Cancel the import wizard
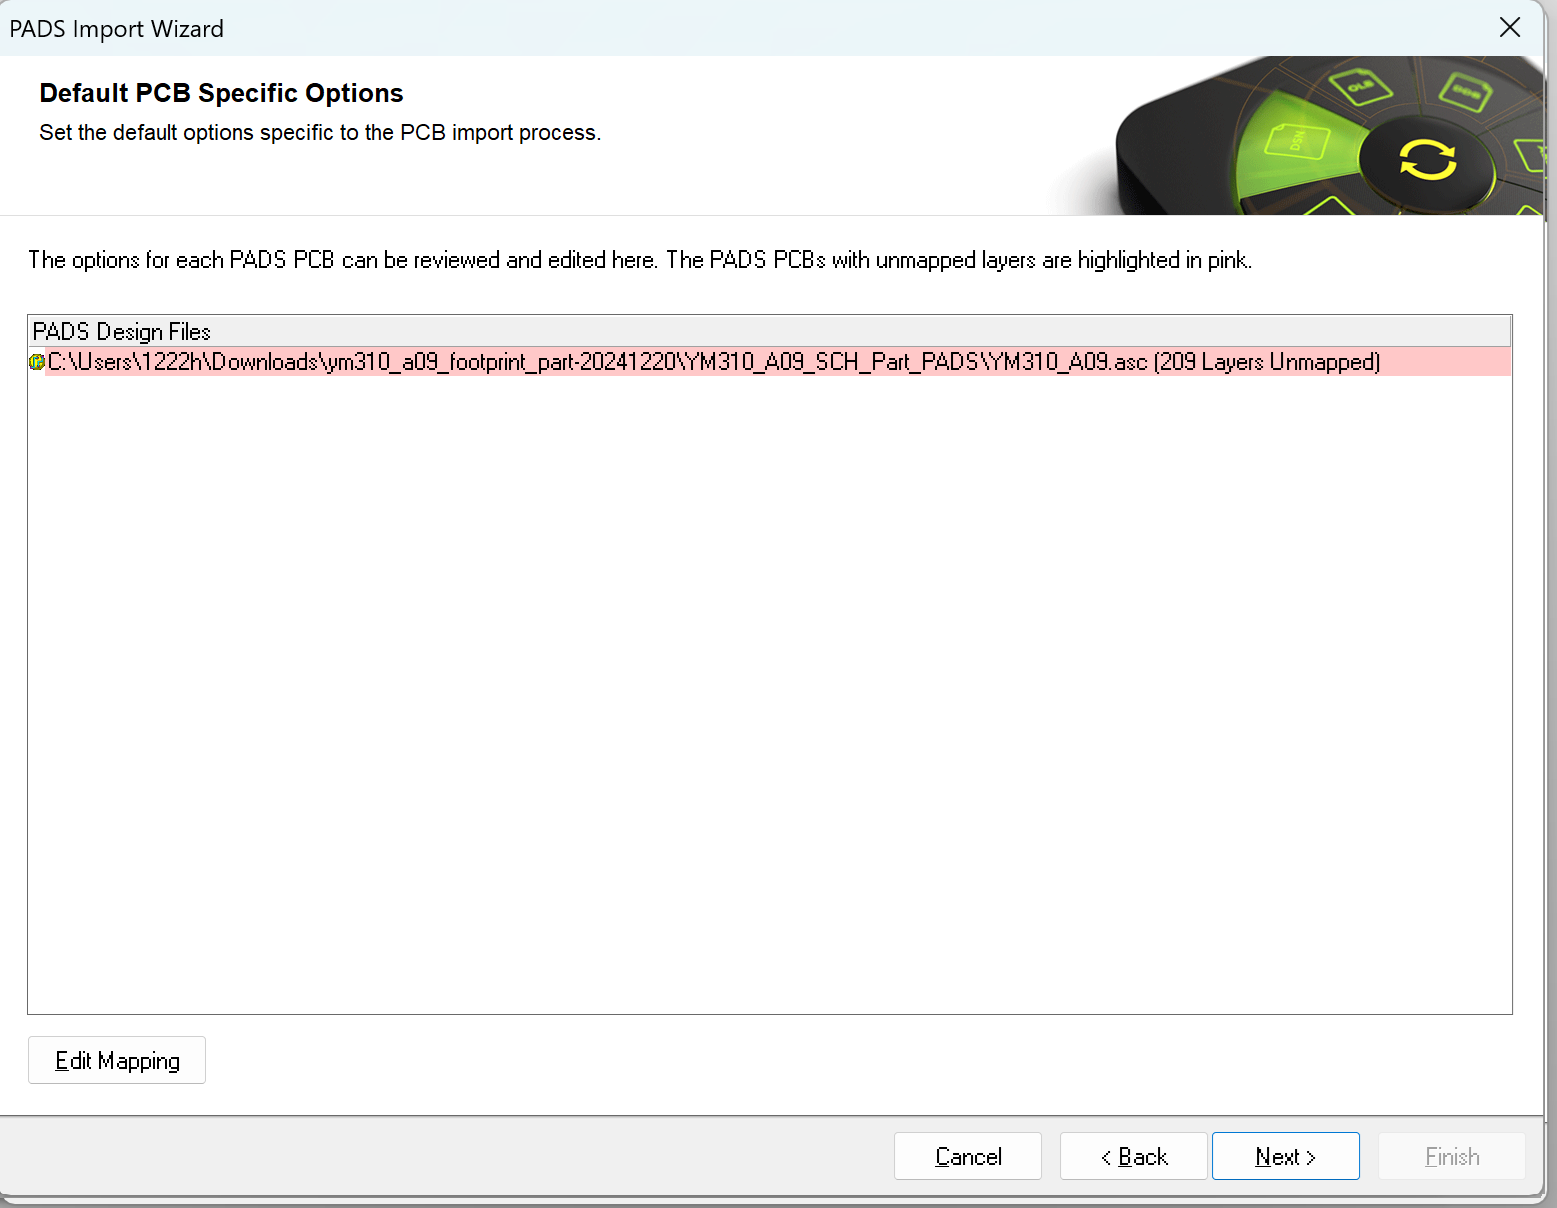 (x=967, y=1156)
